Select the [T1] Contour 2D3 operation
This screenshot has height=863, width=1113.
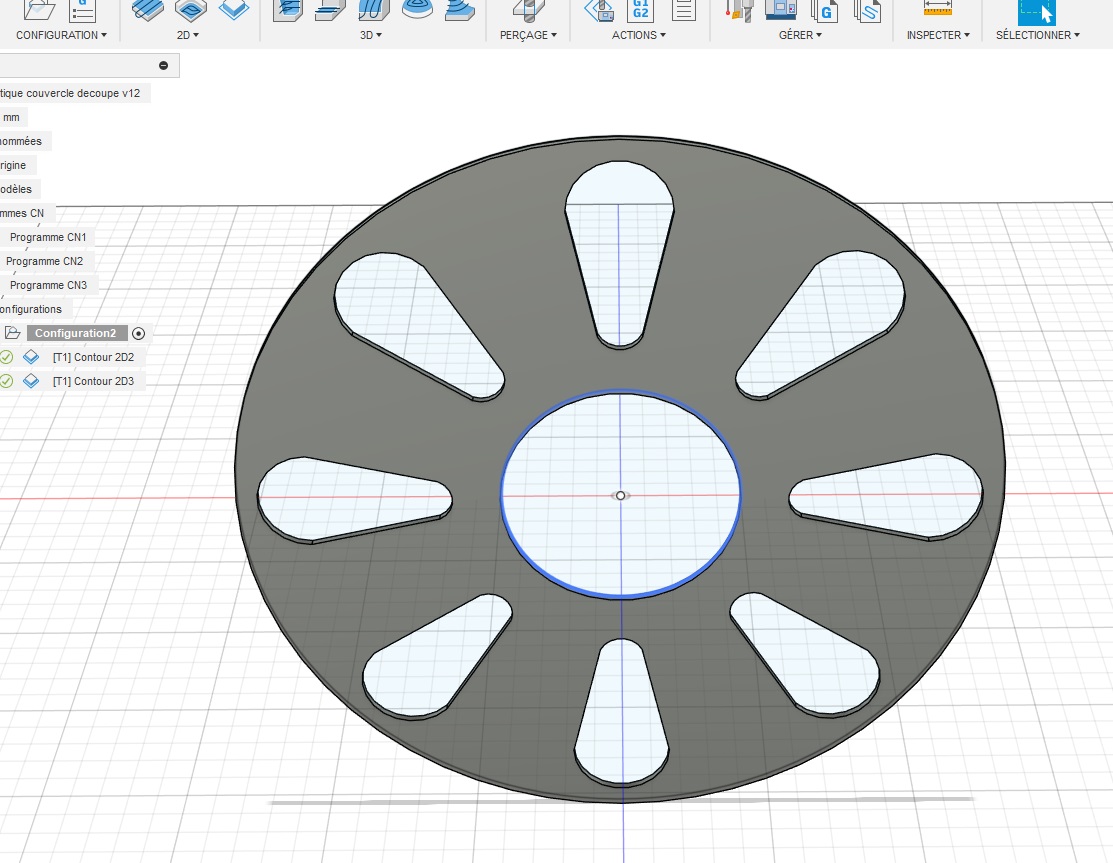pos(93,381)
